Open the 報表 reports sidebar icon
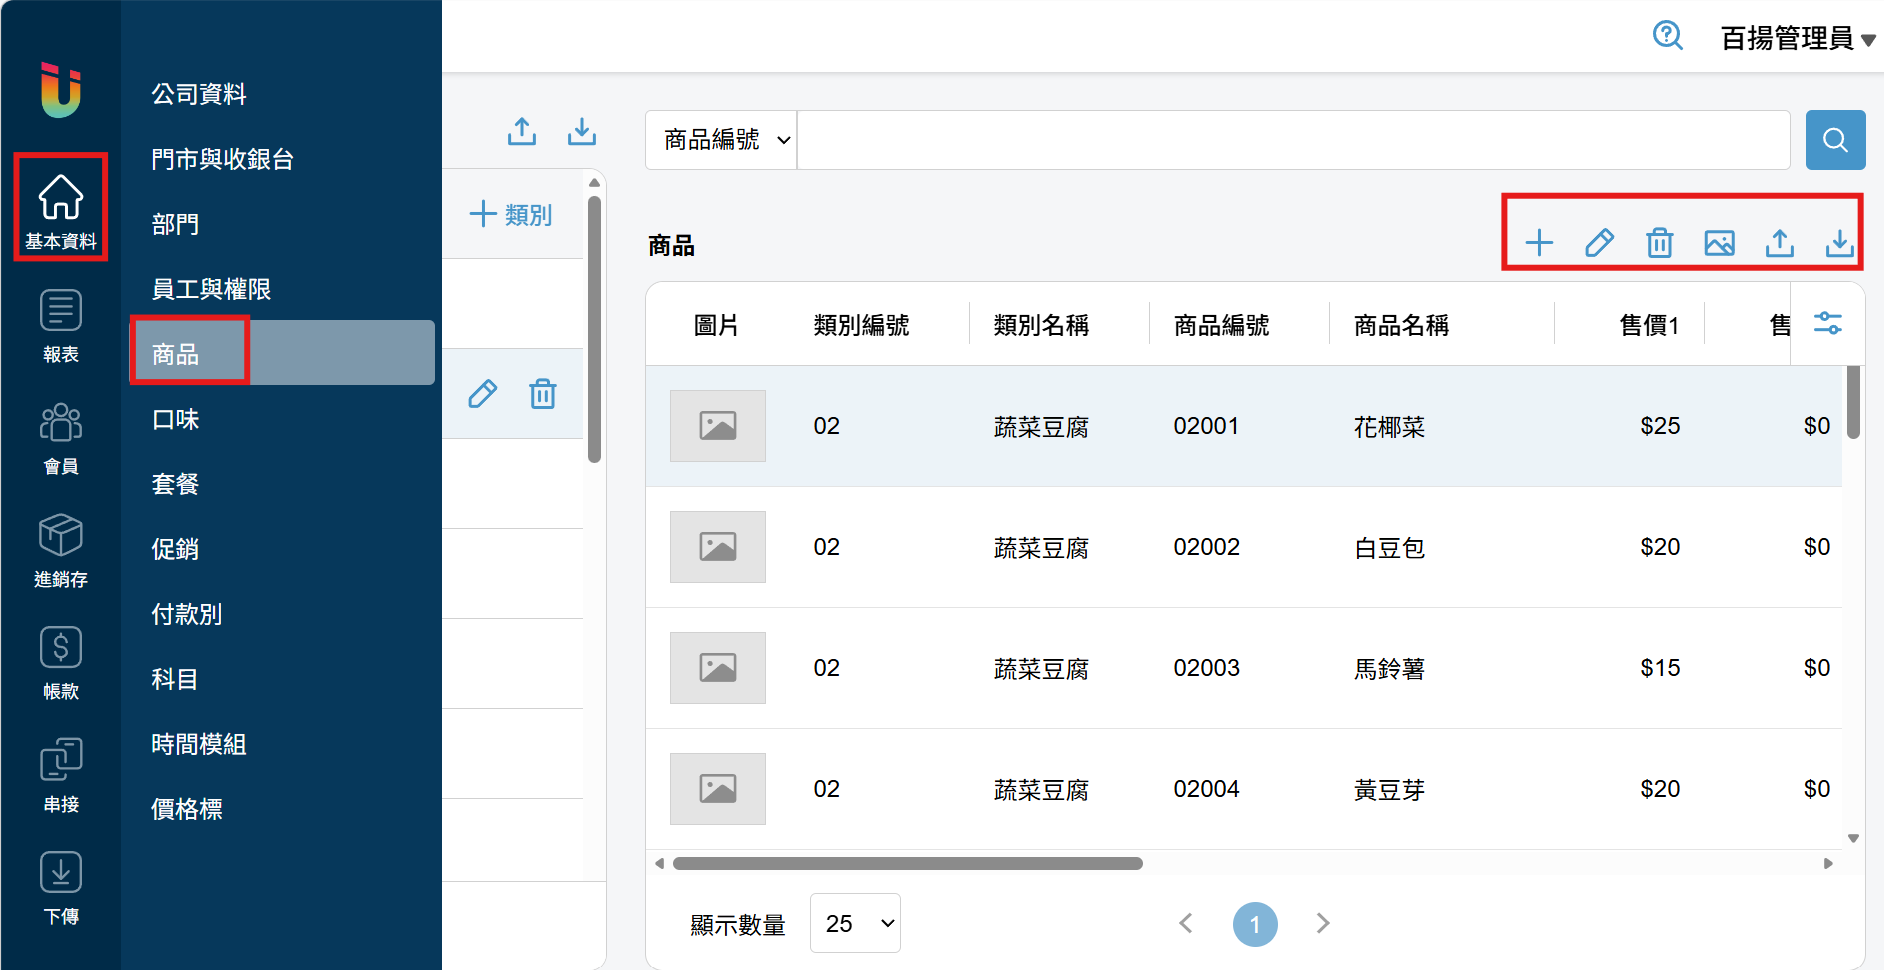Image resolution: width=1884 pixels, height=970 pixels. click(61, 325)
